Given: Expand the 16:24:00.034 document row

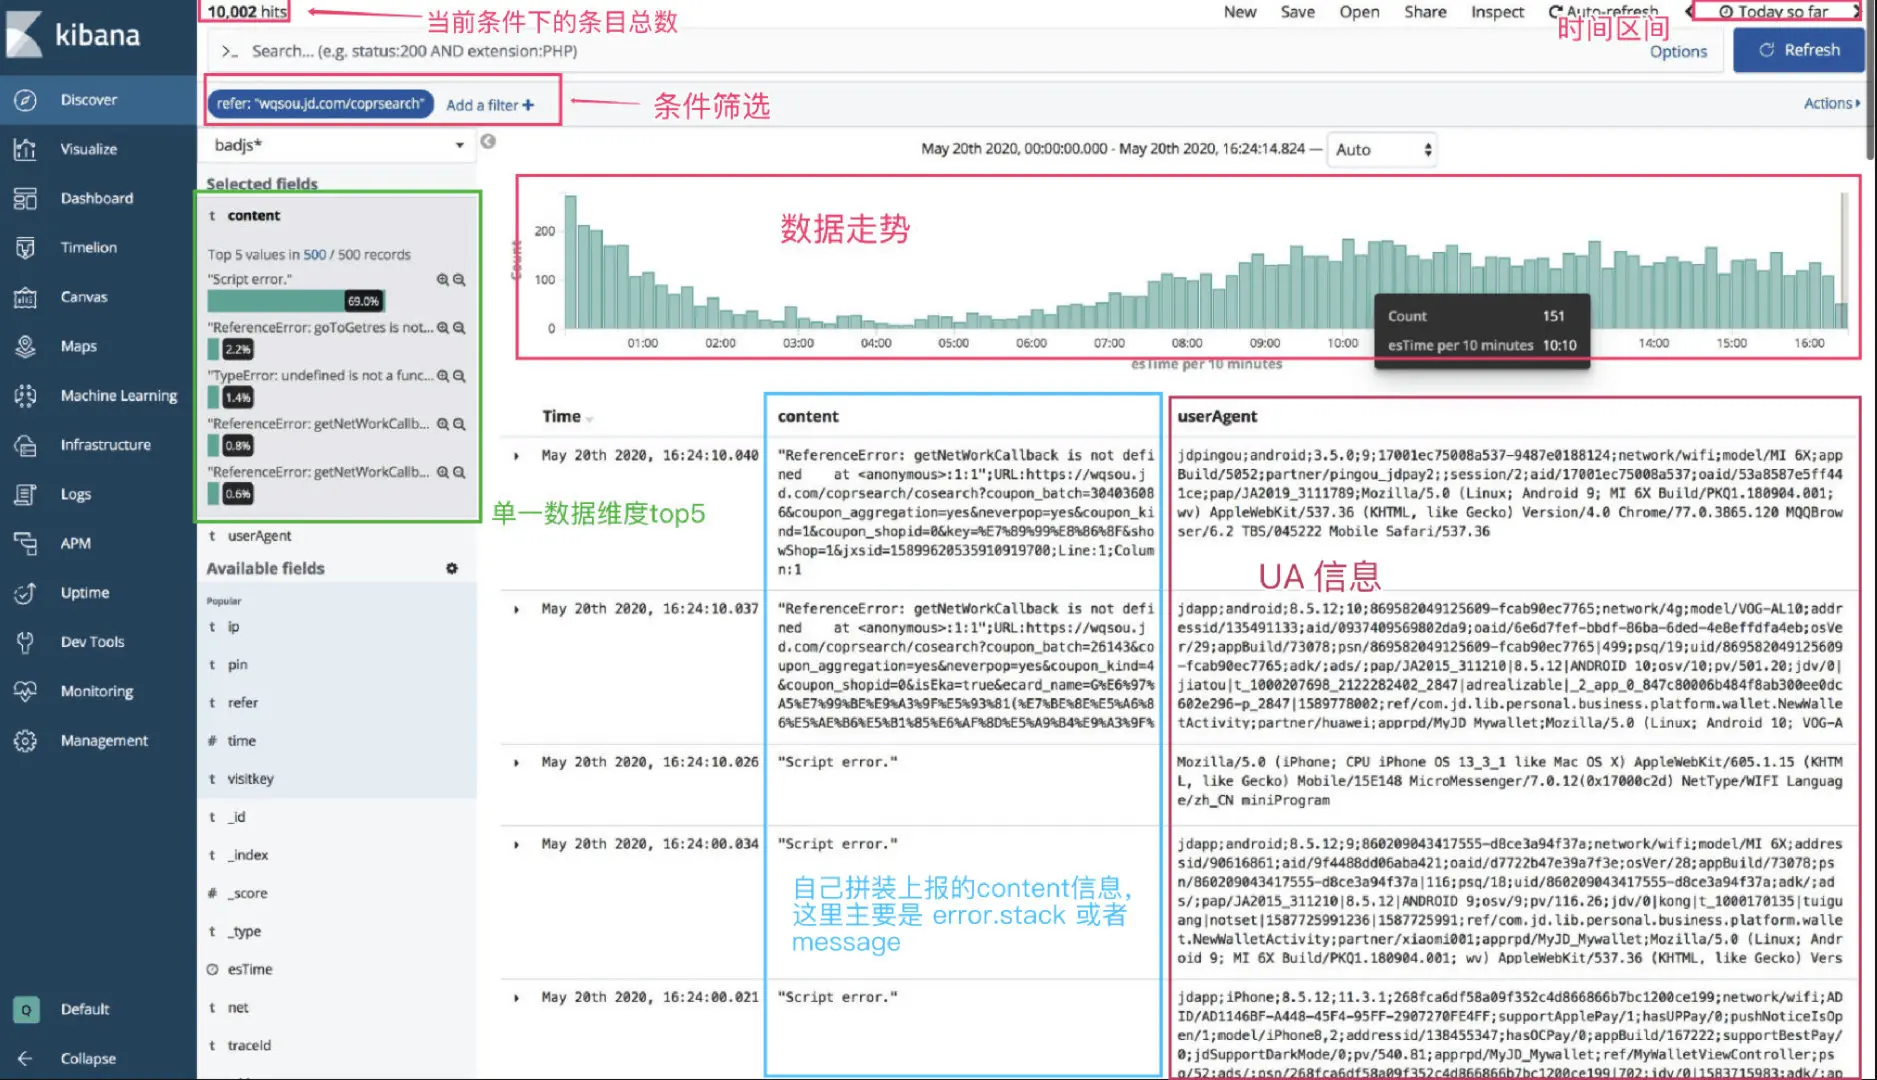Looking at the screenshot, I should (516, 845).
